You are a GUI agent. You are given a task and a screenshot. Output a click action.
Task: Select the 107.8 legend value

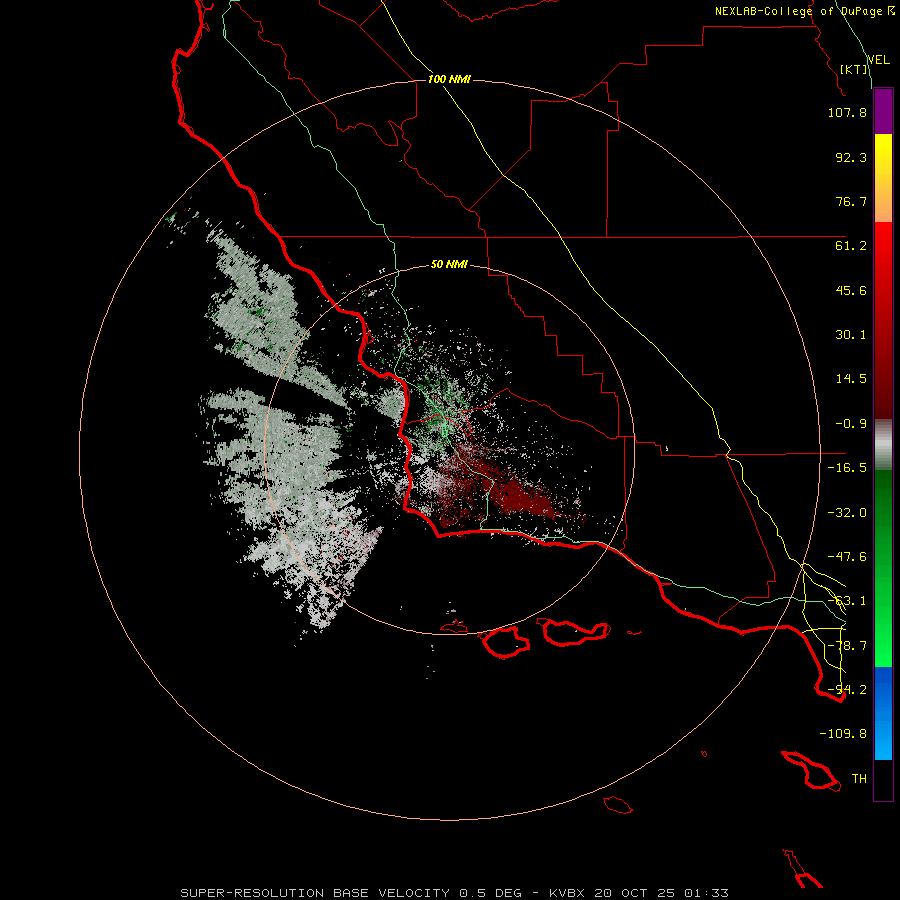click(847, 112)
